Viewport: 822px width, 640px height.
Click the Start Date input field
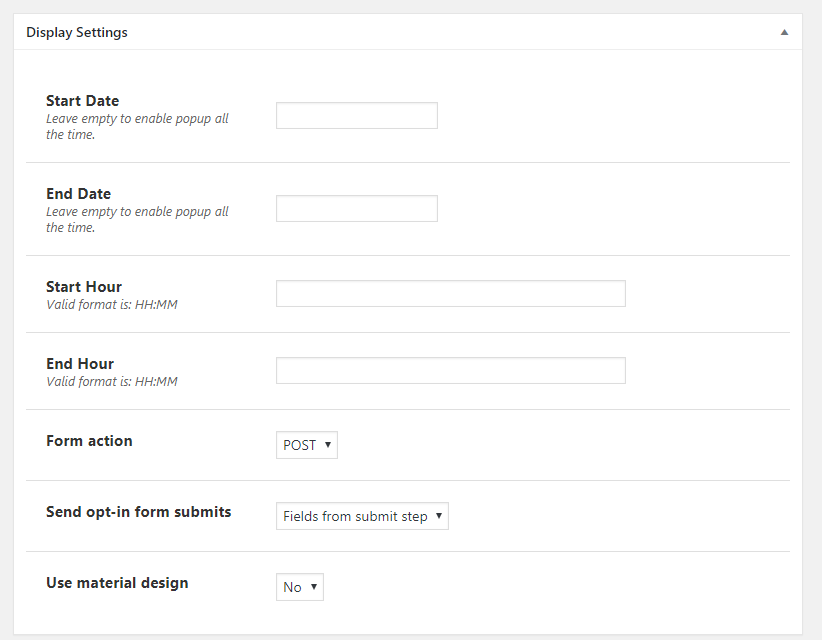pos(356,116)
